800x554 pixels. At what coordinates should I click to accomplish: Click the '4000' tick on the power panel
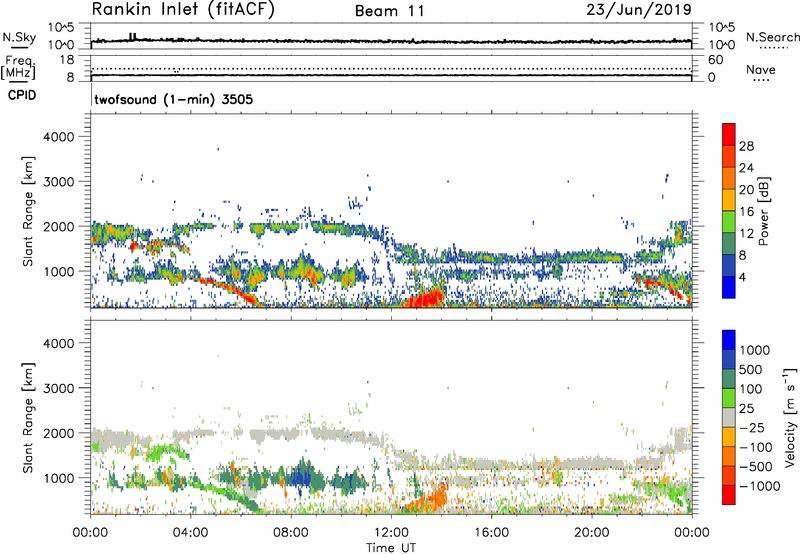tap(58, 137)
